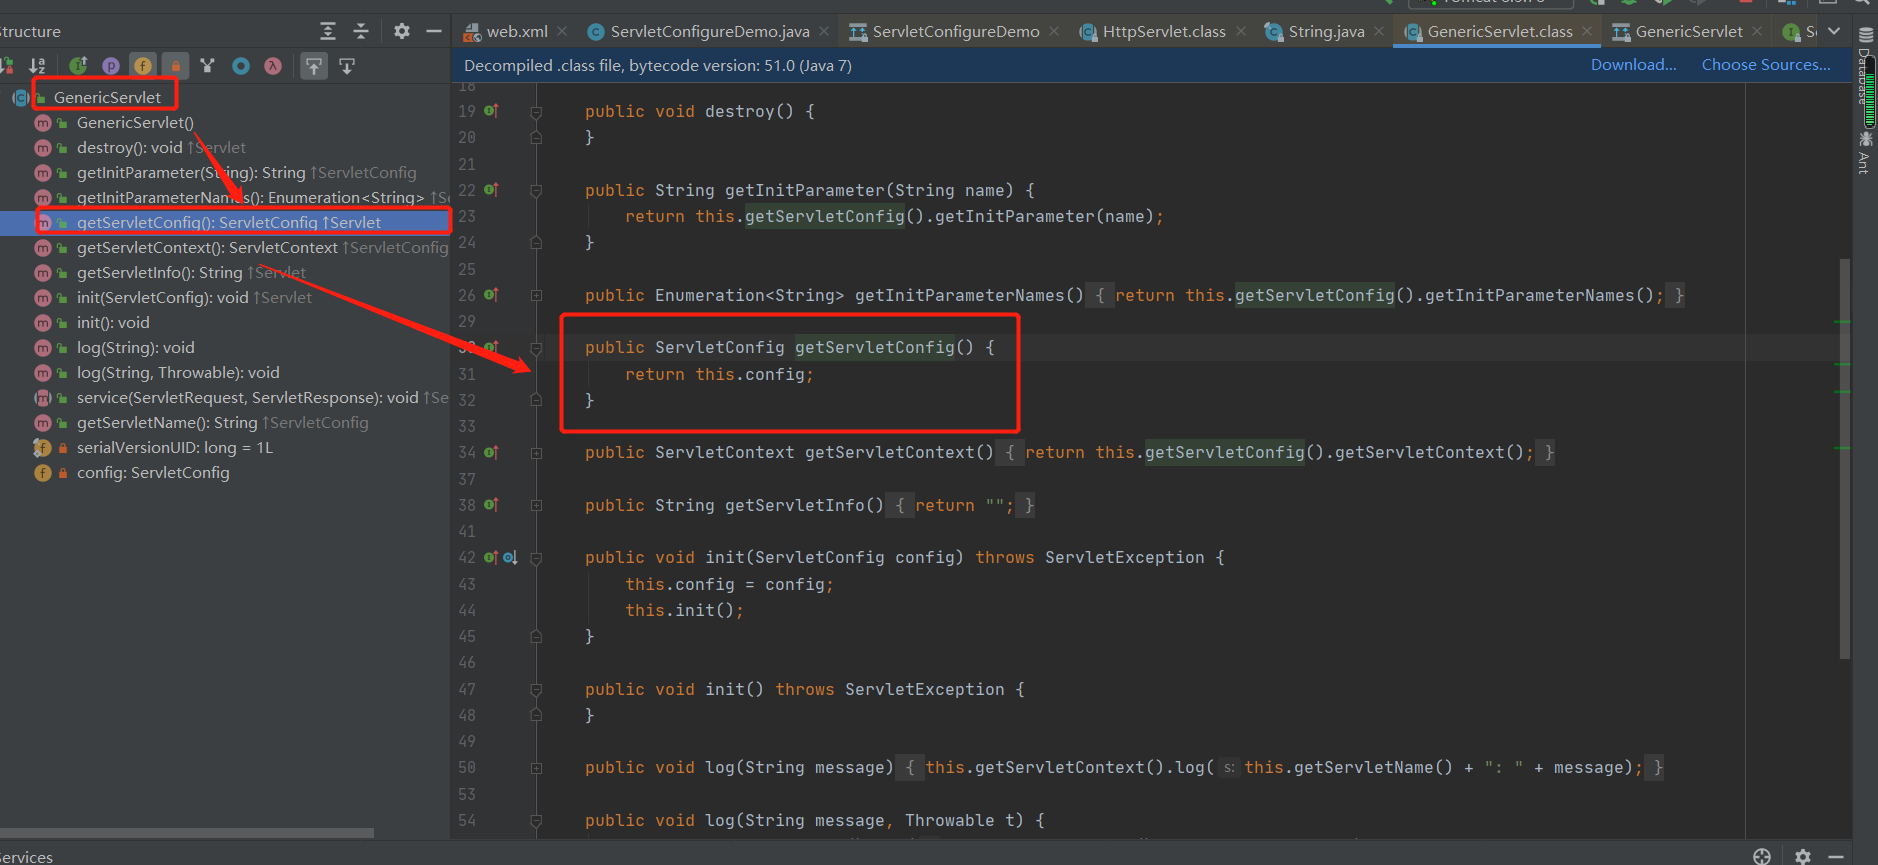Close the HttpServlet.class tab
This screenshot has width=1878, height=865.
pyautogui.click(x=1241, y=32)
